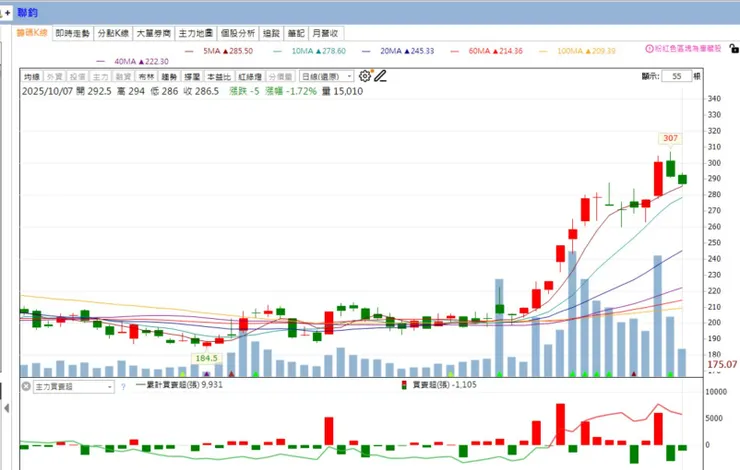Switch to 筆記 tab

tap(296, 33)
